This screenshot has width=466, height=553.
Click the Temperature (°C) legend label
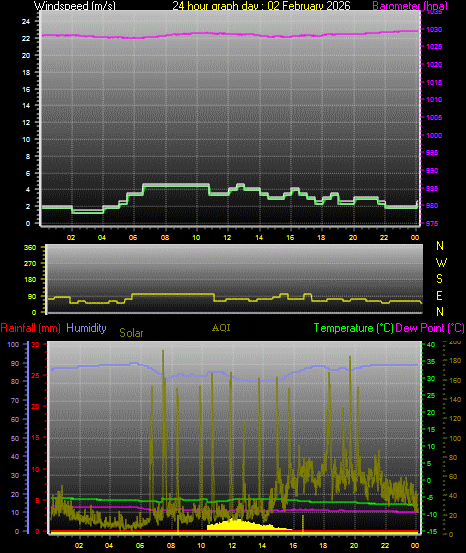(353, 328)
